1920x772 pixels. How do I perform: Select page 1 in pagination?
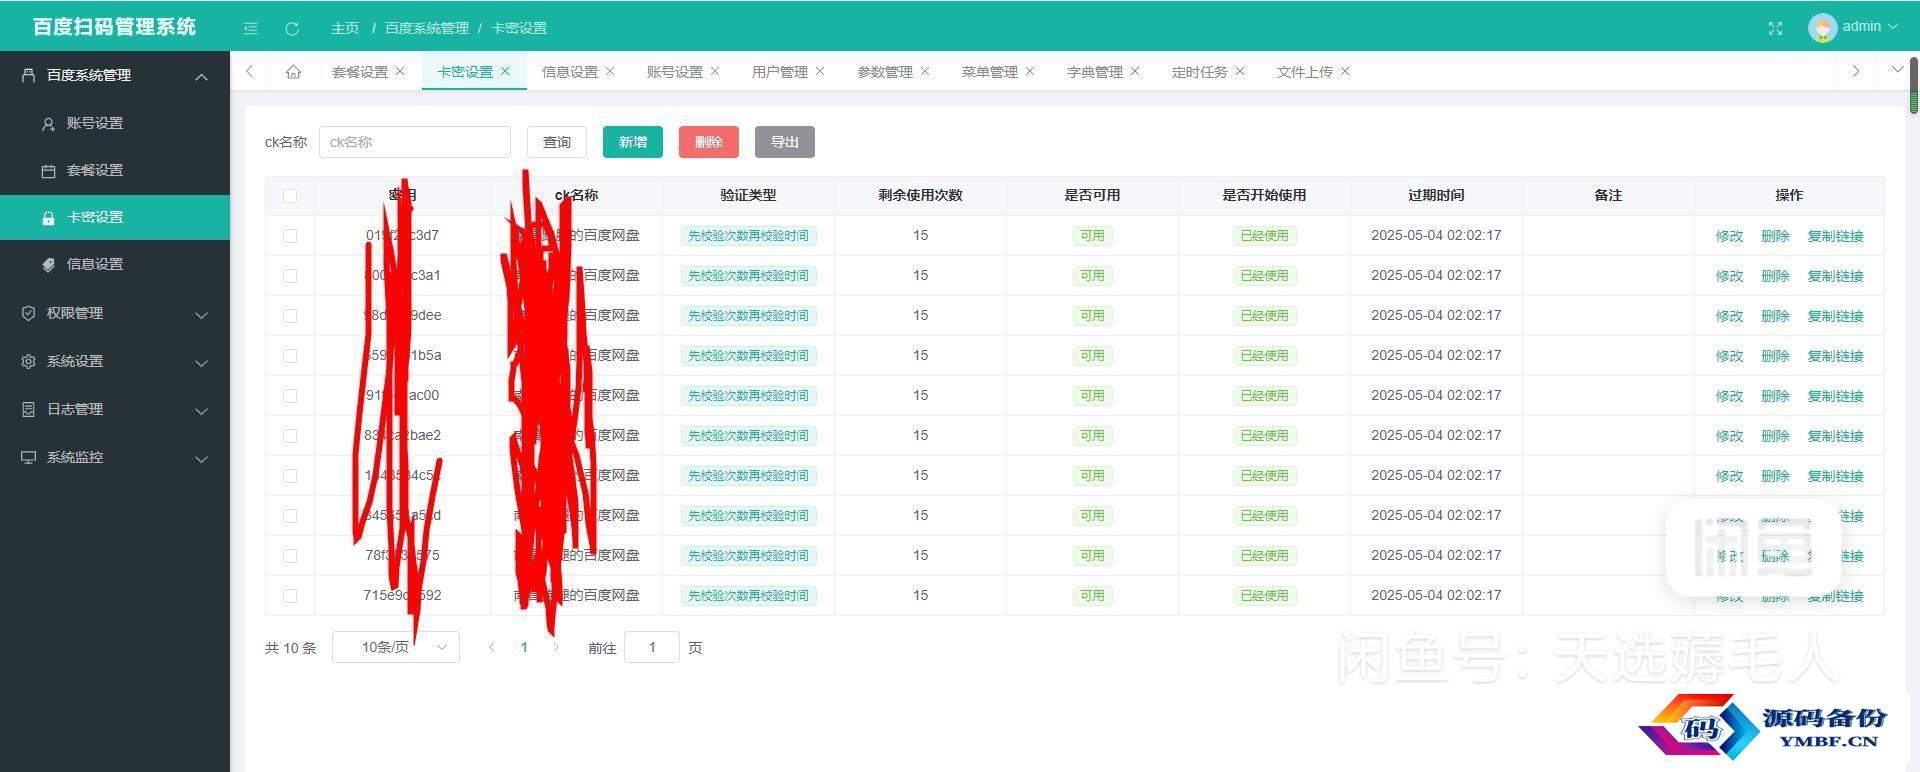click(x=524, y=647)
